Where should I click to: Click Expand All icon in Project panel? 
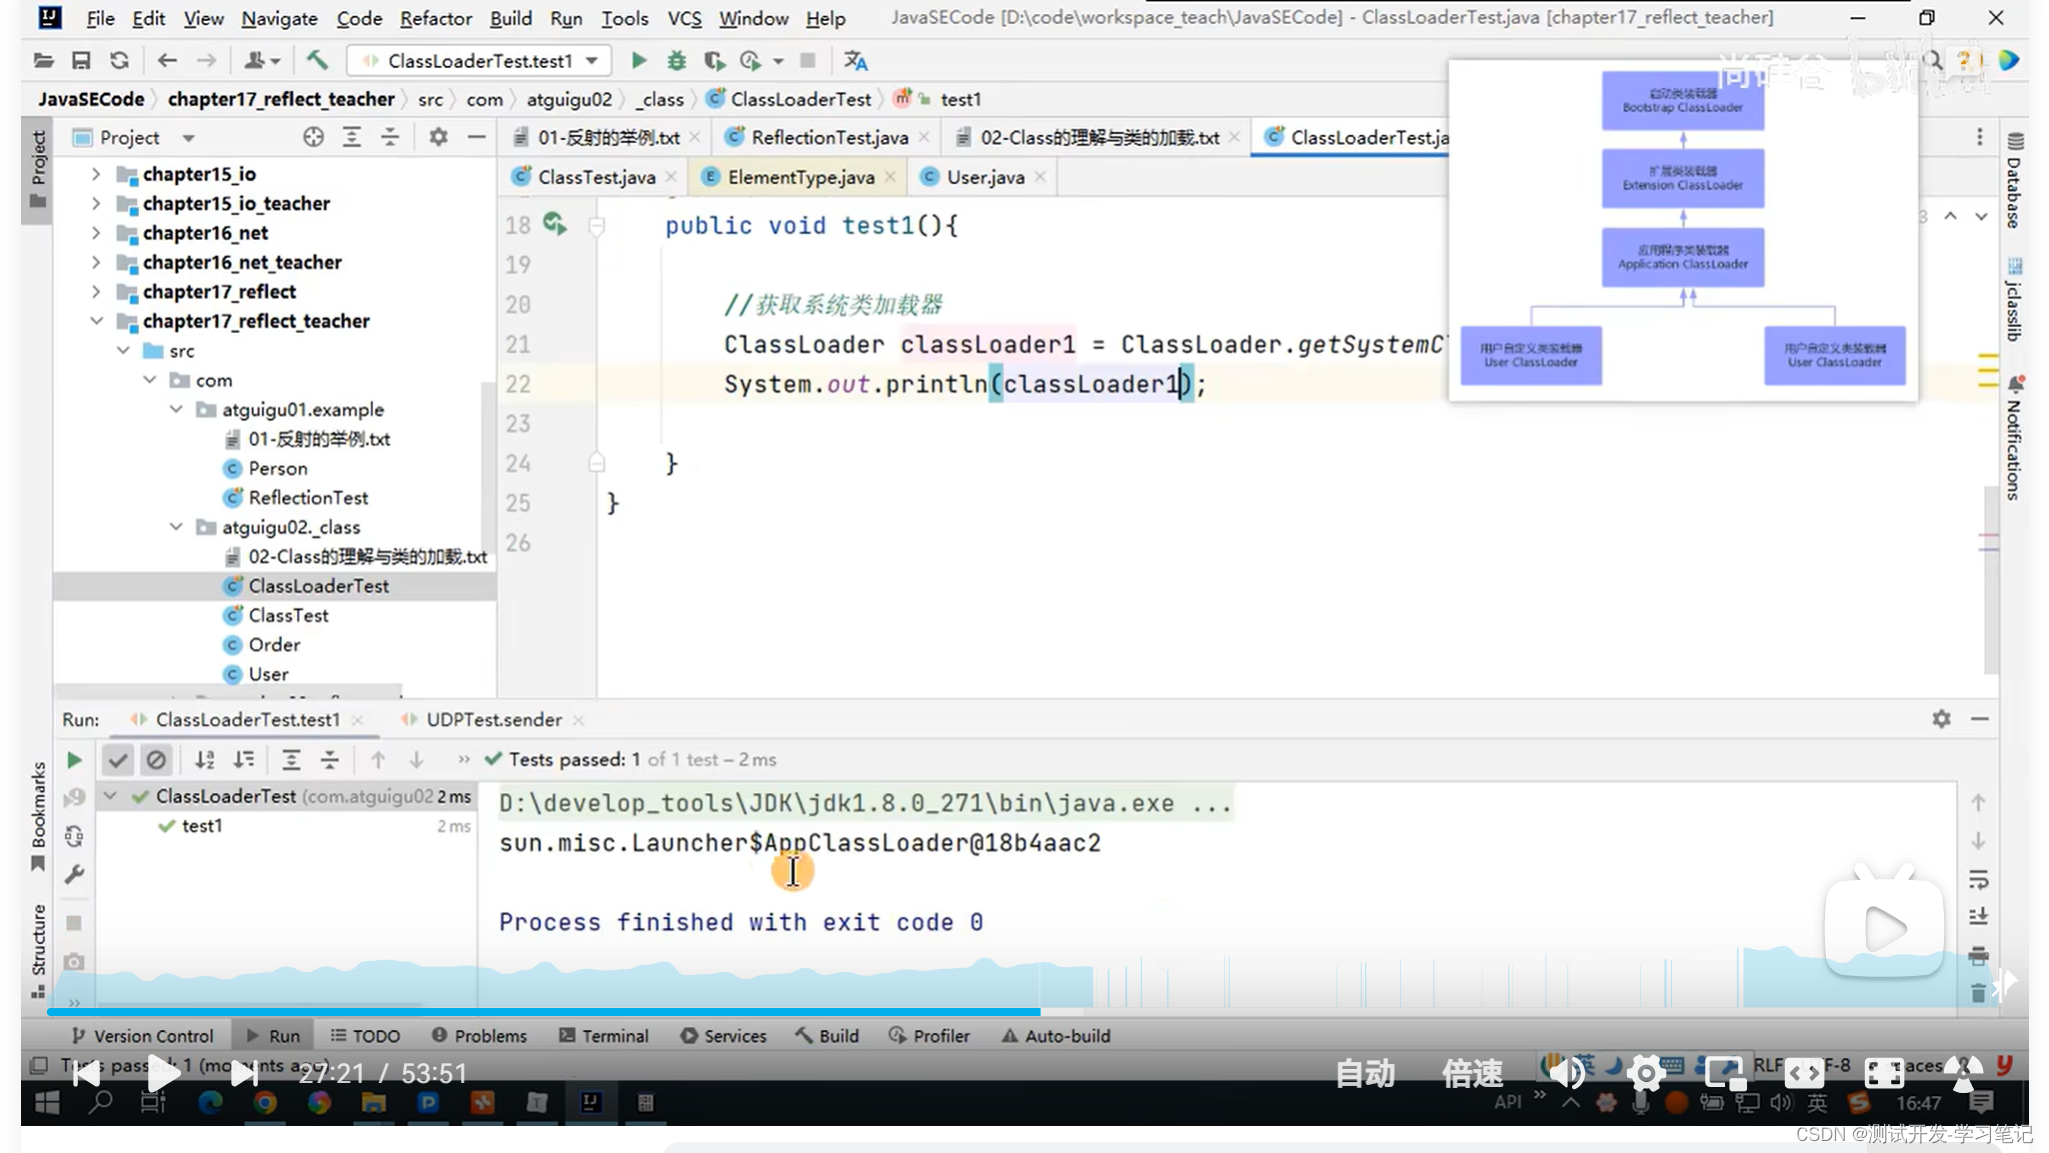coord(352,137)
